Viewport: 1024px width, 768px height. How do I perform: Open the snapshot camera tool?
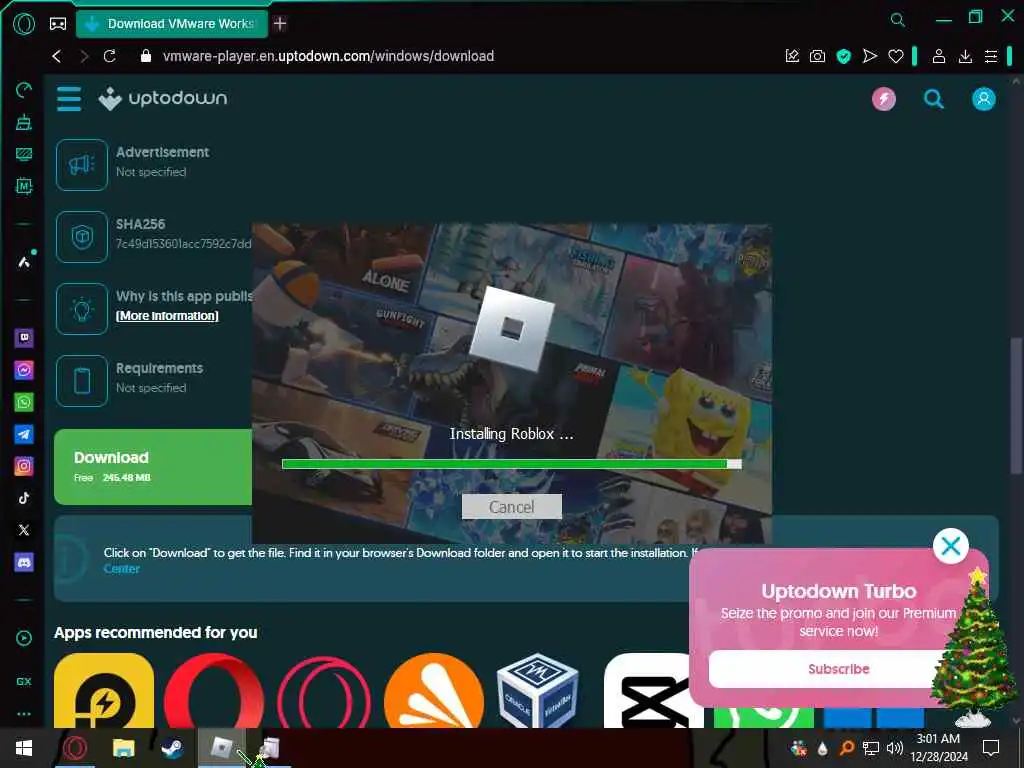tap(817, 56)
